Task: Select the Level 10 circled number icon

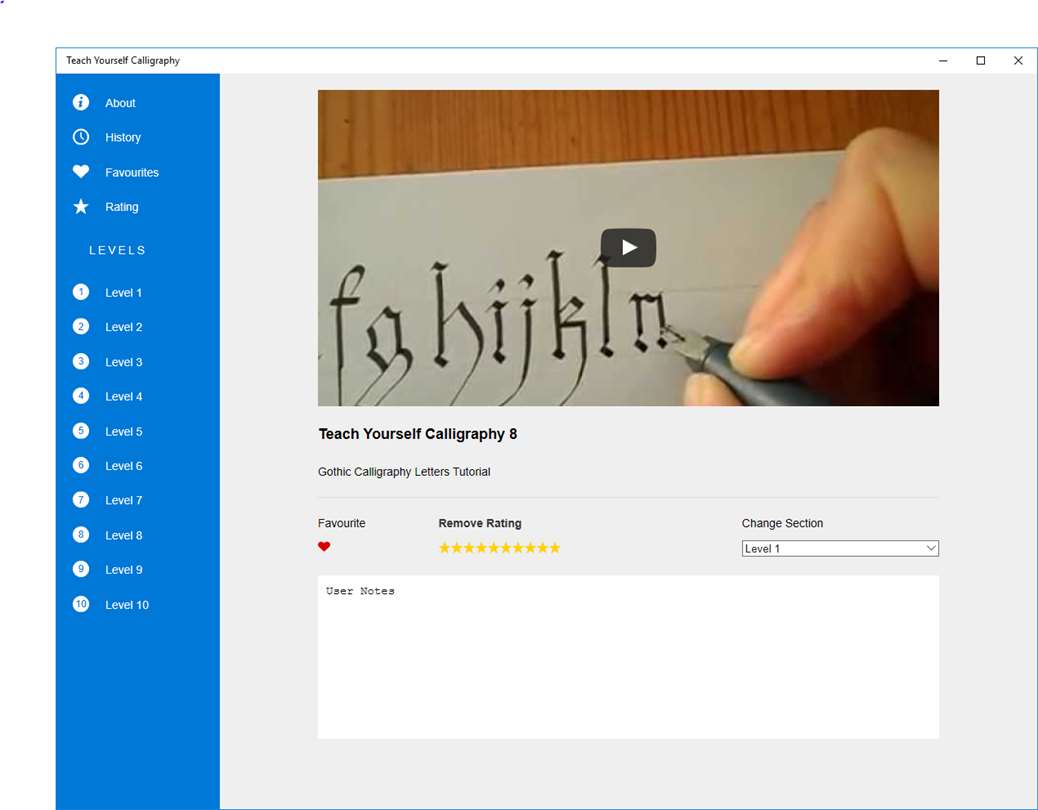Action: tap(81, 604)
